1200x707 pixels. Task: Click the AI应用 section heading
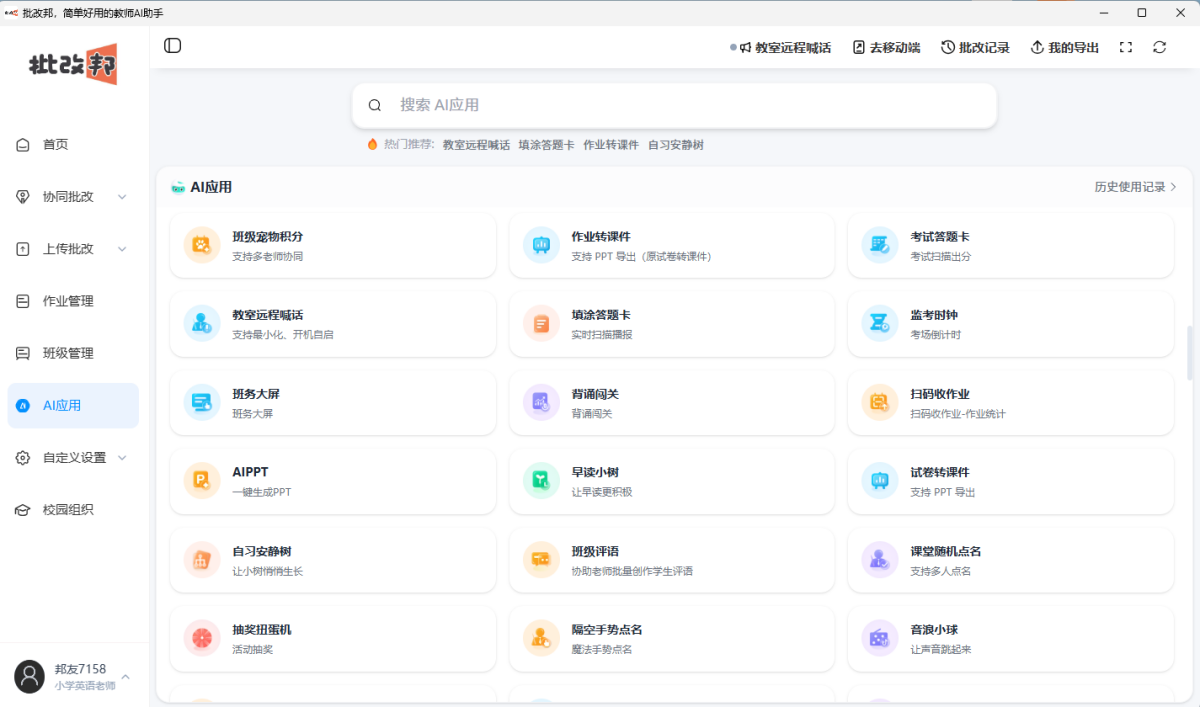coord(211,187)
